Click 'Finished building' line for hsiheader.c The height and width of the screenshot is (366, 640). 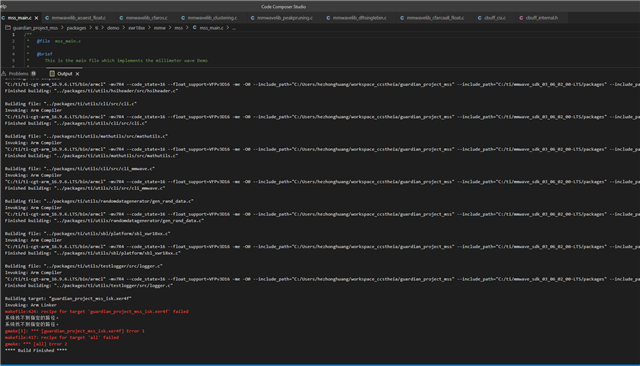(x=91, y=91)
